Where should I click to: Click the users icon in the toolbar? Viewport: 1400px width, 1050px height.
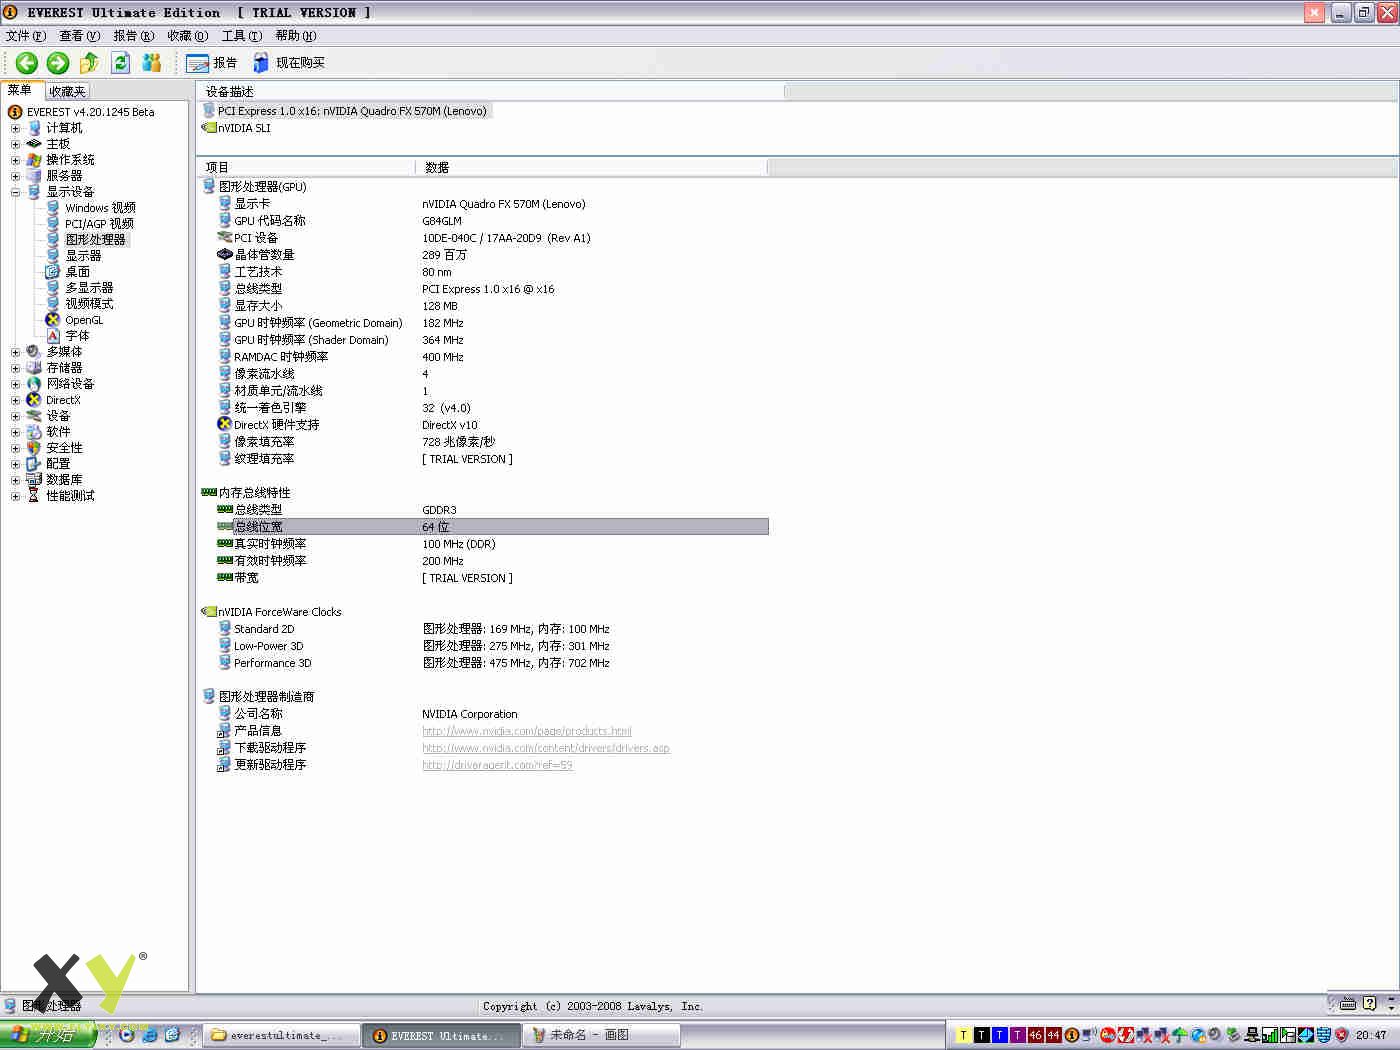coord(152,63)
